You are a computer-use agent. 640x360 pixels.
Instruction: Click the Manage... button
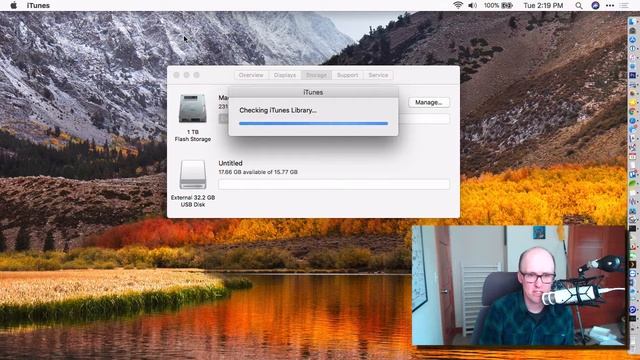point(429,102)
